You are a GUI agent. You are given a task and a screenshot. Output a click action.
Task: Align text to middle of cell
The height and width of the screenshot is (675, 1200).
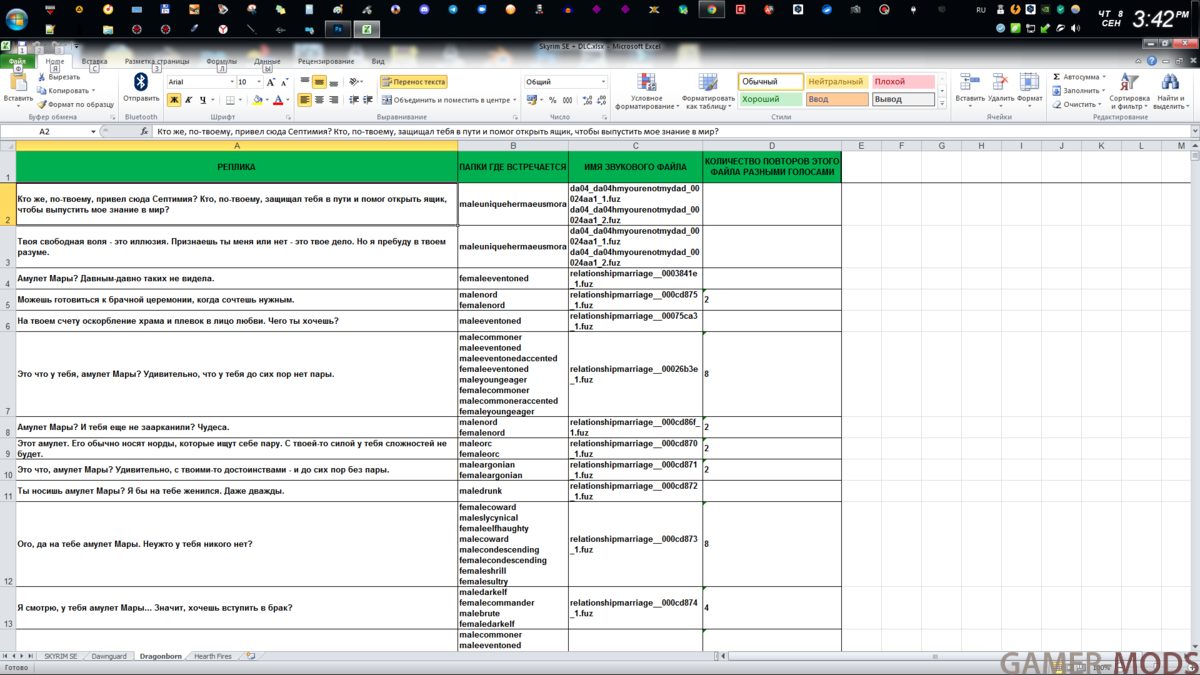[x=319, y=82]
